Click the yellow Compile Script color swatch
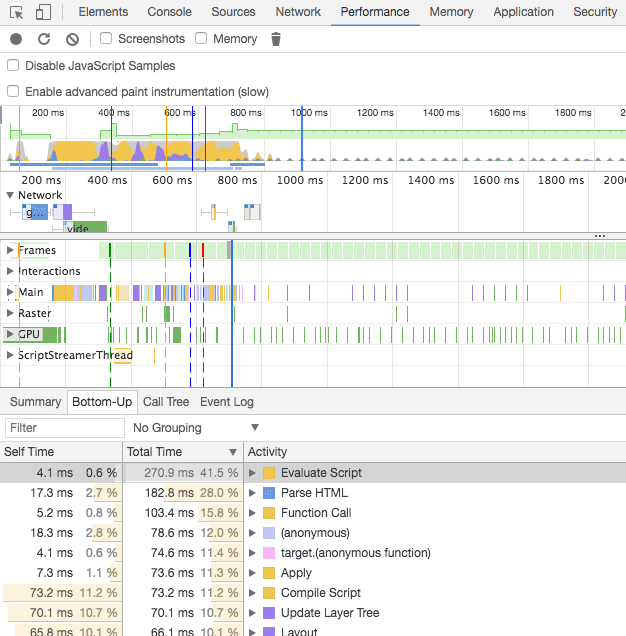The height and width of the screenshot is (636, 626). click(269, 593)
